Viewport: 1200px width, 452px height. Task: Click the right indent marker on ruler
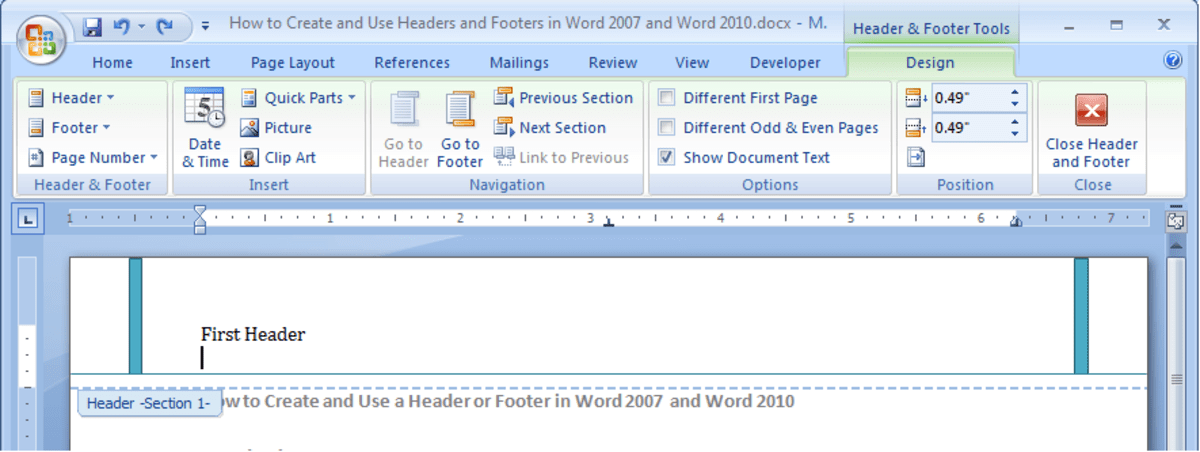click(x=1016, y=223)
